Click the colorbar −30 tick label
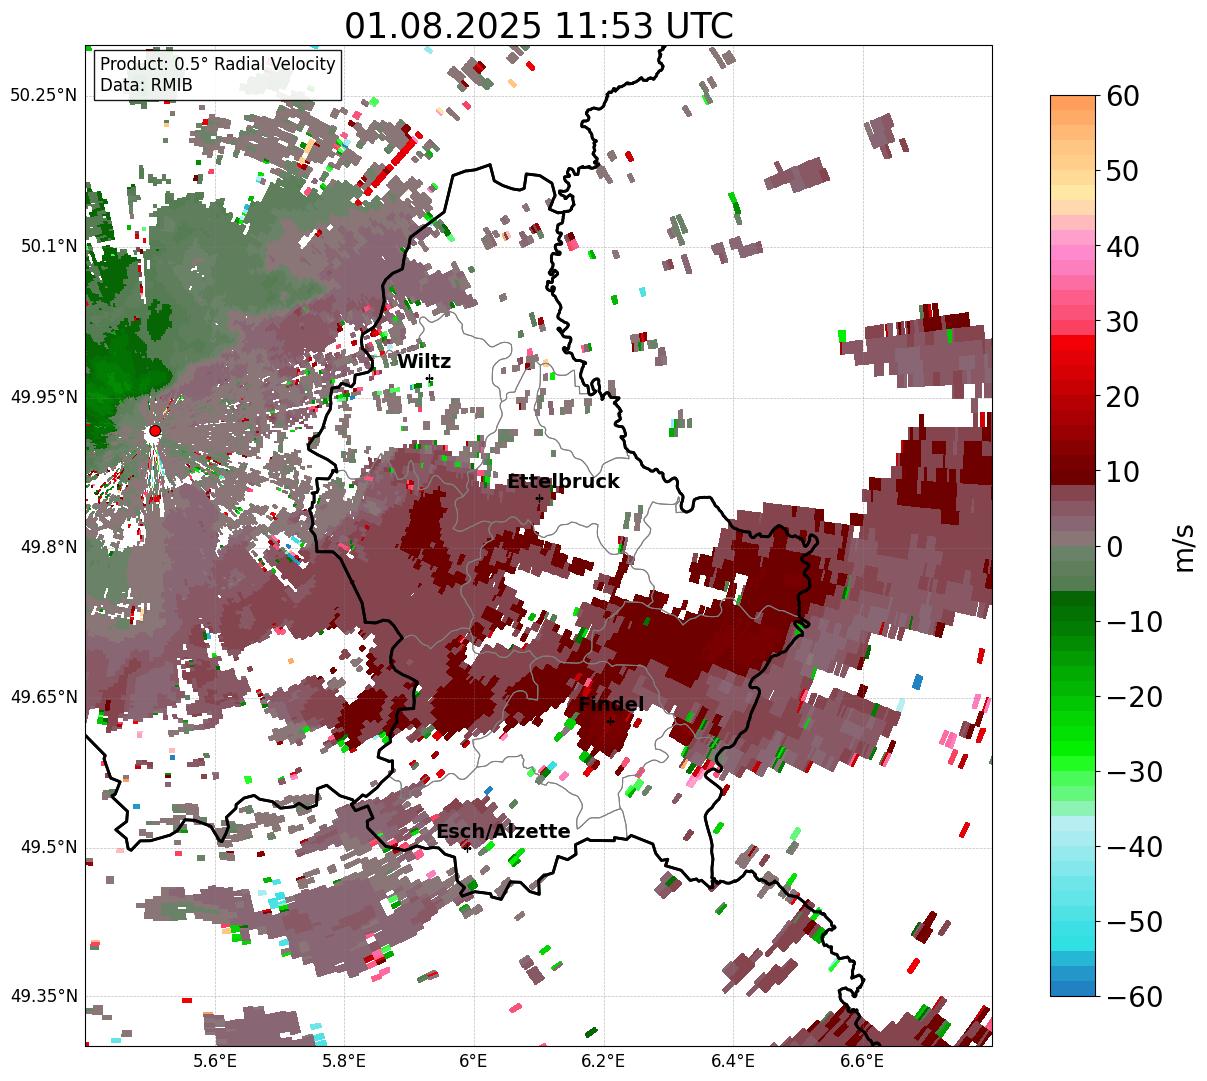 [x=1133, y=771]
